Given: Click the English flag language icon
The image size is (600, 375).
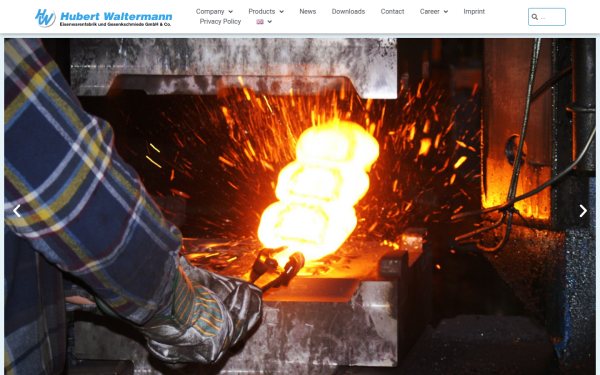Looking at the screenshot, I should pos(260,22).
